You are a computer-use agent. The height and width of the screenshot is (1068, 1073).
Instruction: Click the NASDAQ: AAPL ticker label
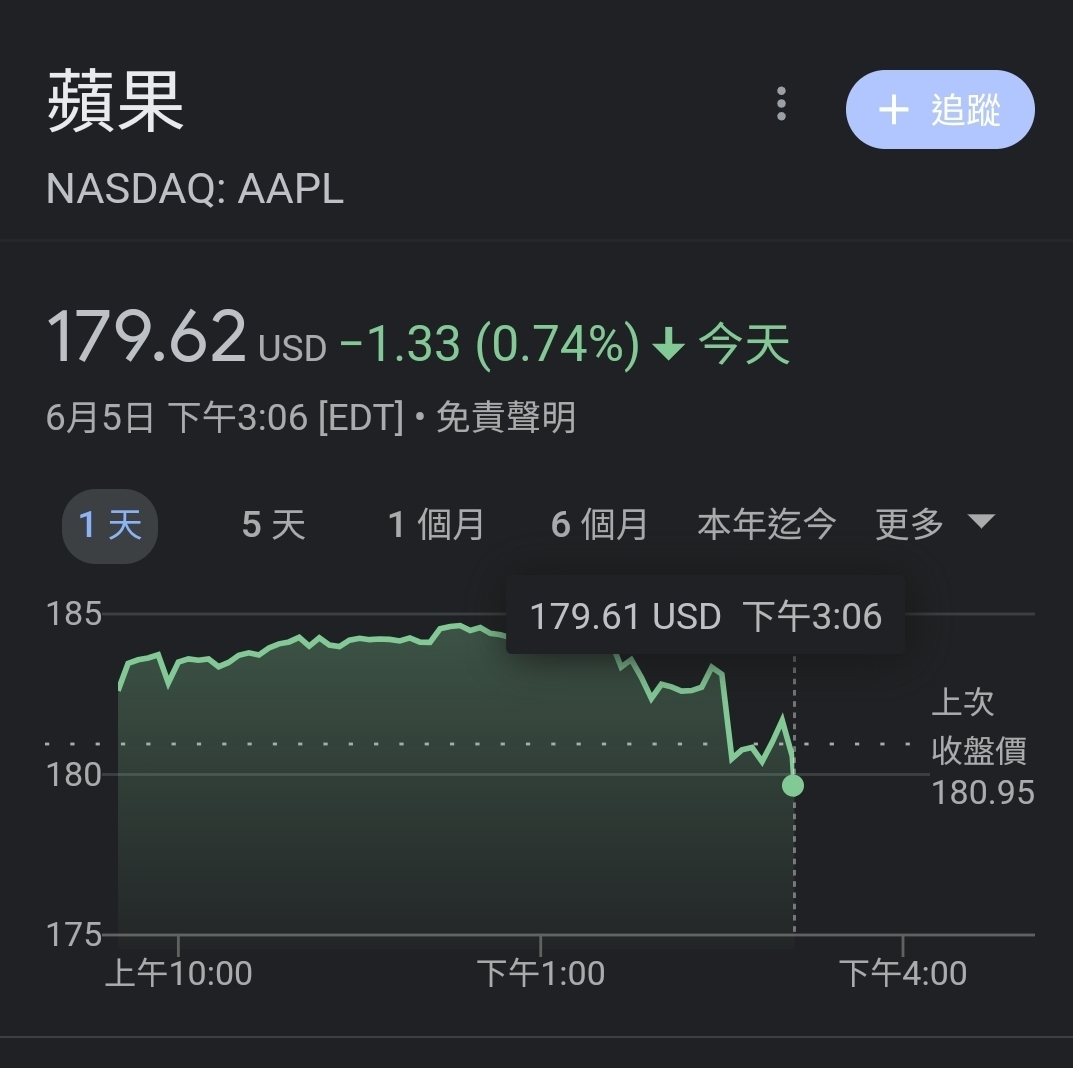coord(195,189)
